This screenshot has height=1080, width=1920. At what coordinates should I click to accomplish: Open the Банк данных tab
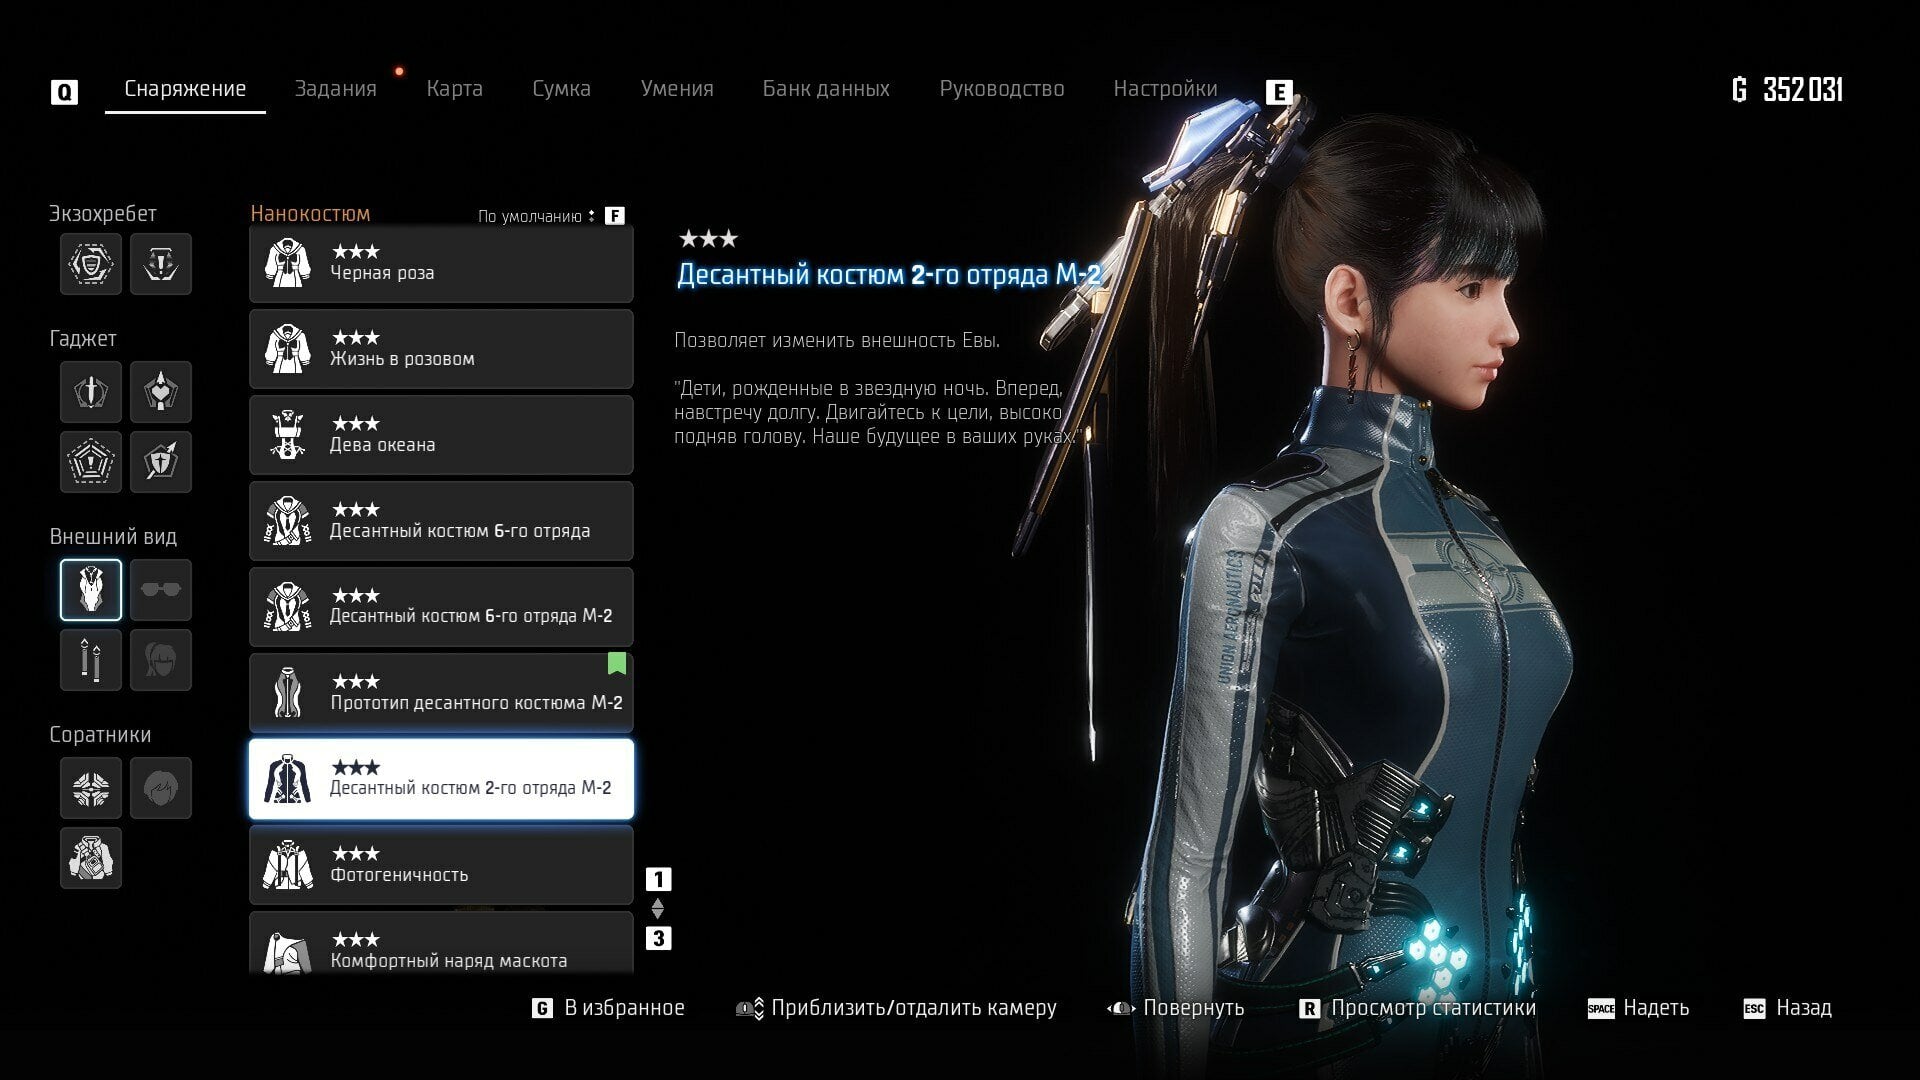[x=826, y=89]
